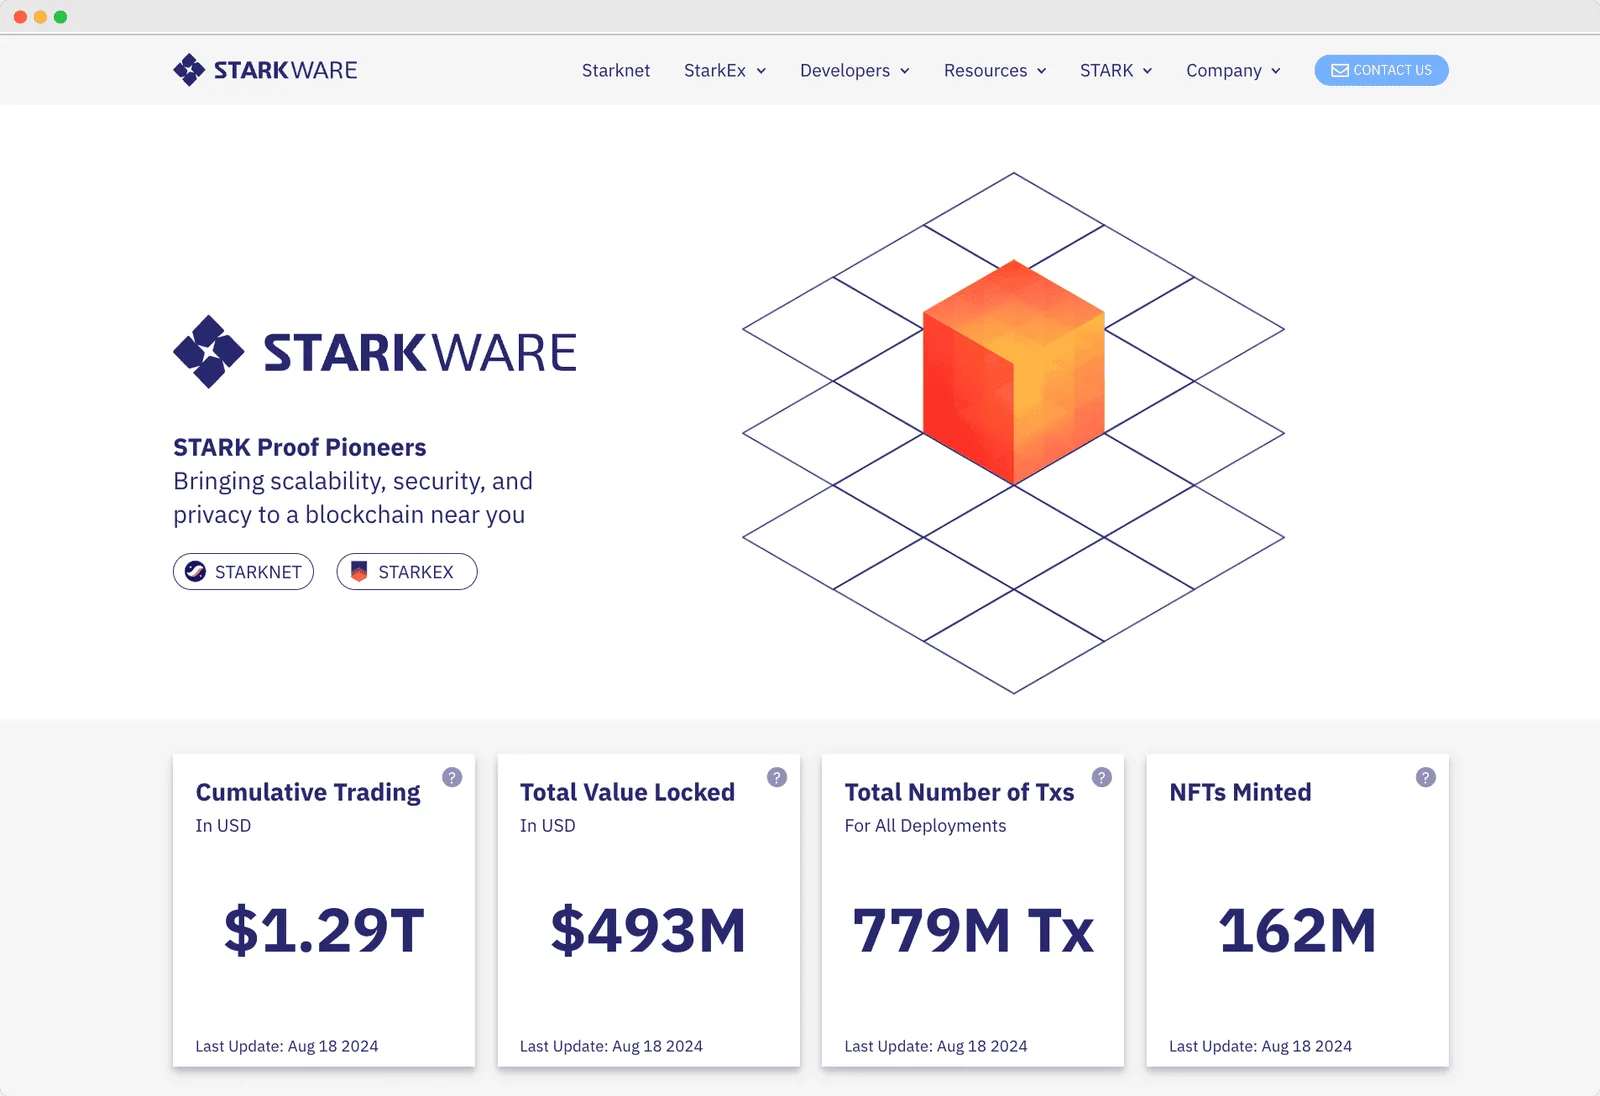The width and height of the screenshot is (1600, 1096).
Task: Expand the Developers dropdown menu
Action: [855, 70]
